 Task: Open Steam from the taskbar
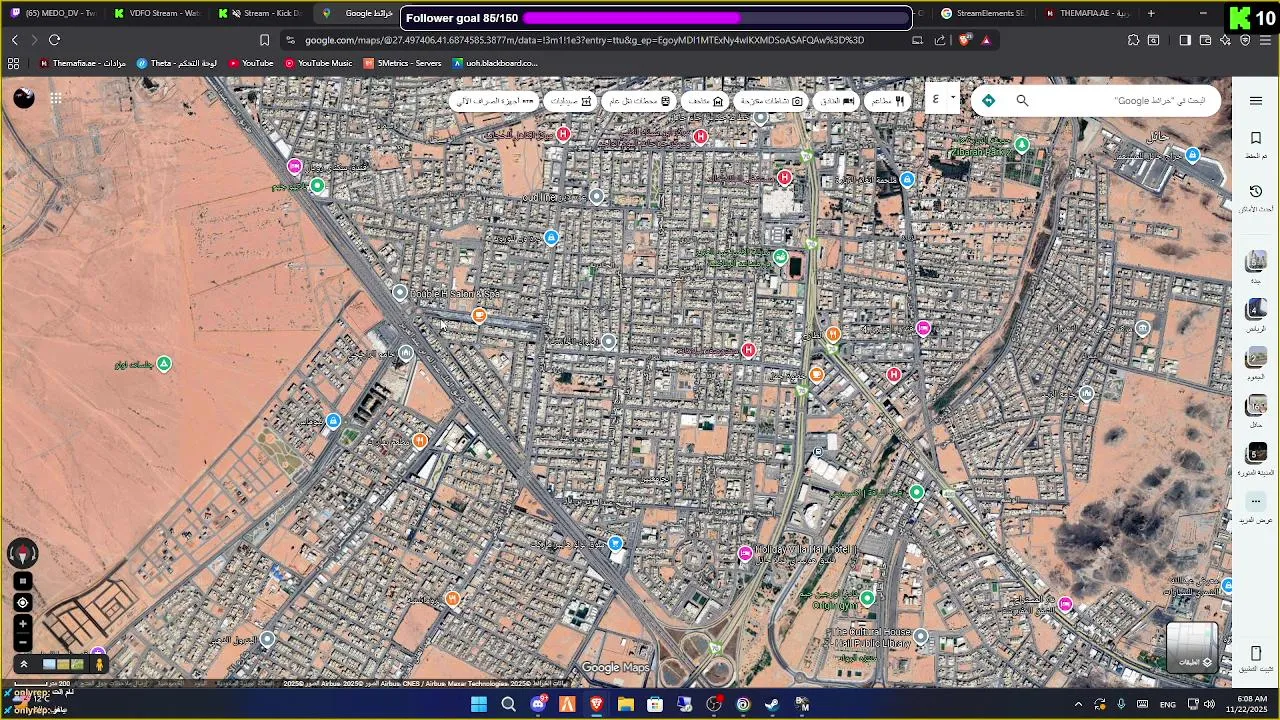772,705
